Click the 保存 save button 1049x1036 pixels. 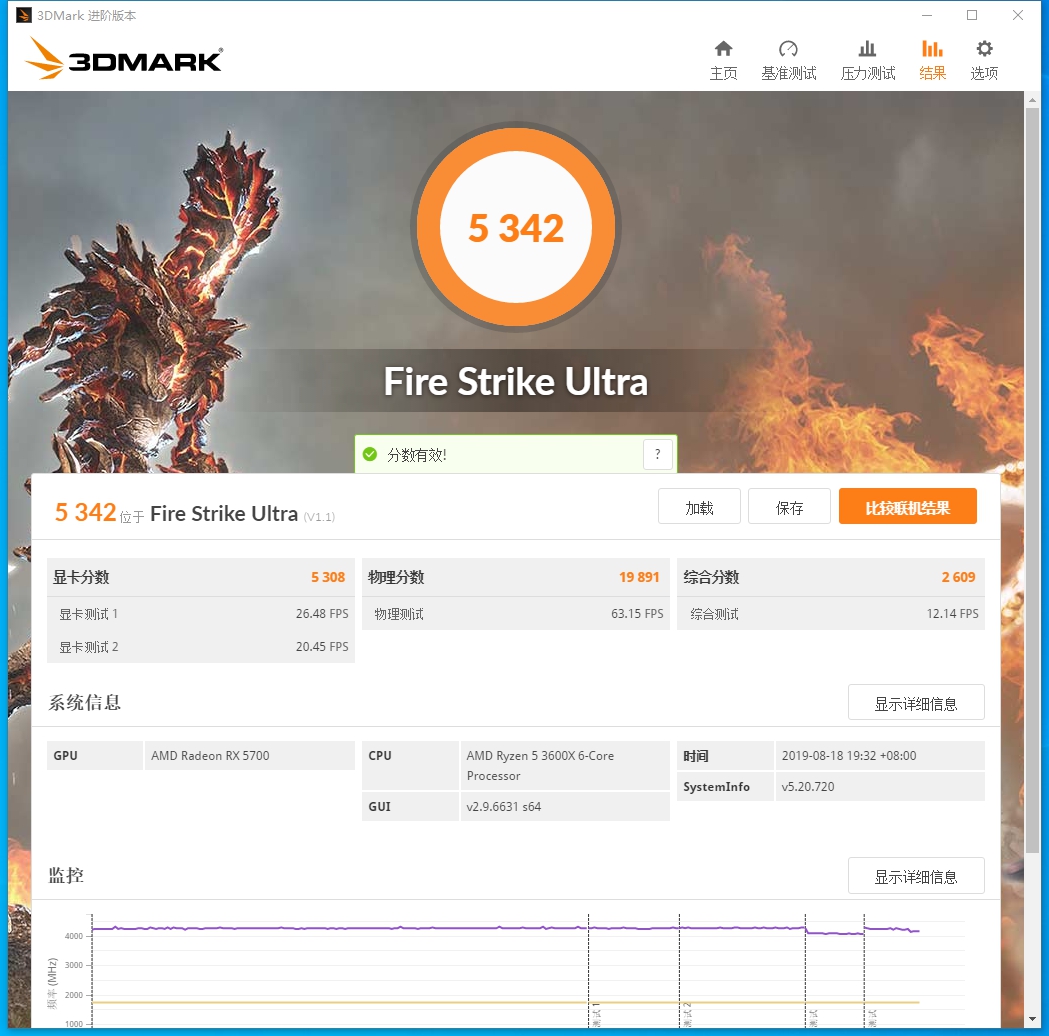789,506
